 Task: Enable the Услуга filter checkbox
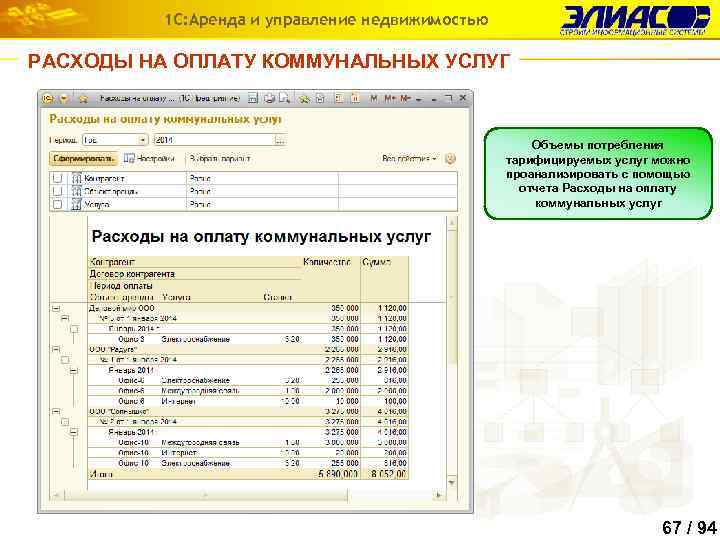tap(57, 204)
